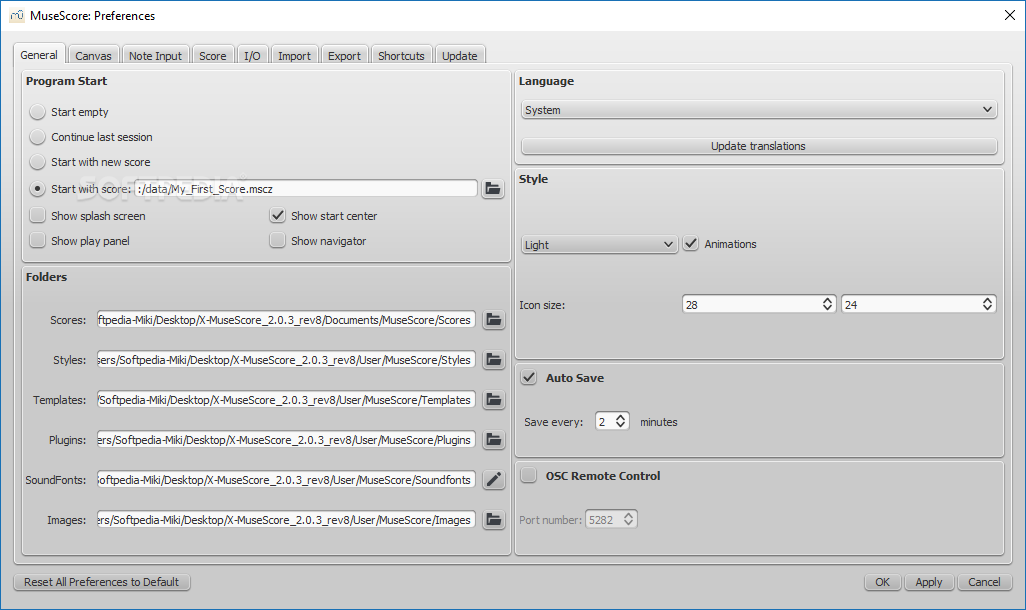Screen dimensions: 1026x610
Task: Adjust the Port number spinner arrows
Action: click(x=628, y=519)
